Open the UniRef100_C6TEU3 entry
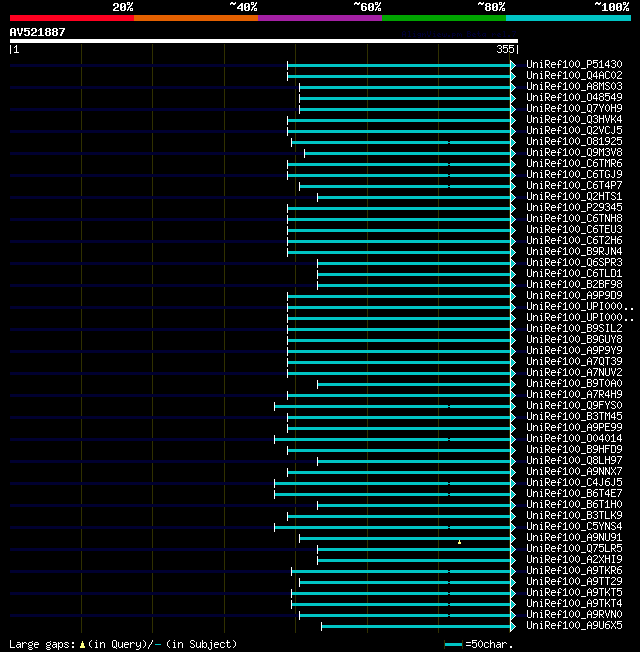The width and height of the screenshot is (640, 652). point(574,230)
